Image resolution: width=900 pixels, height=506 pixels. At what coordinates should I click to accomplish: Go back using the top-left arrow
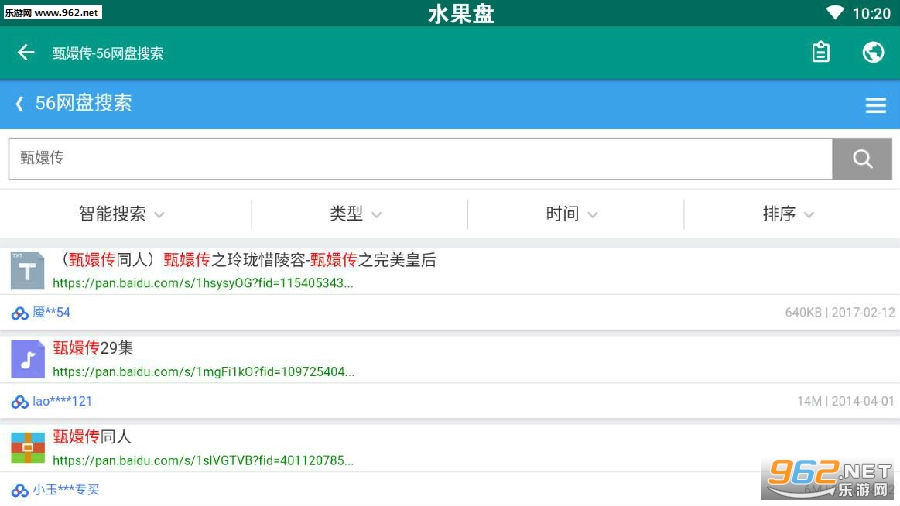click(26, 53)
